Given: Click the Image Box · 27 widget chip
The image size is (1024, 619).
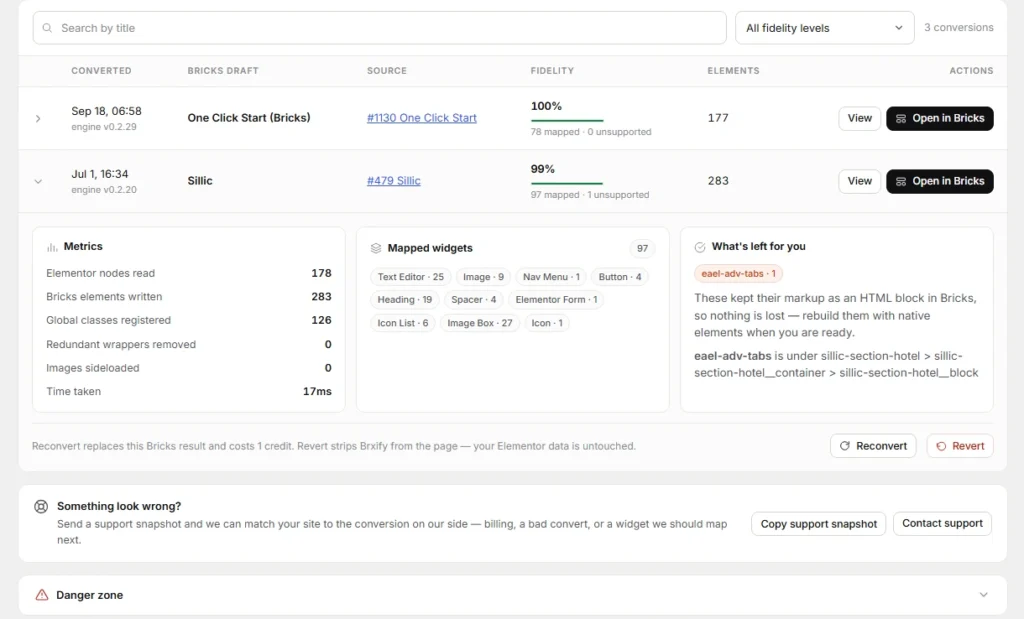Looking at the screenshot, I should [479, 323].
